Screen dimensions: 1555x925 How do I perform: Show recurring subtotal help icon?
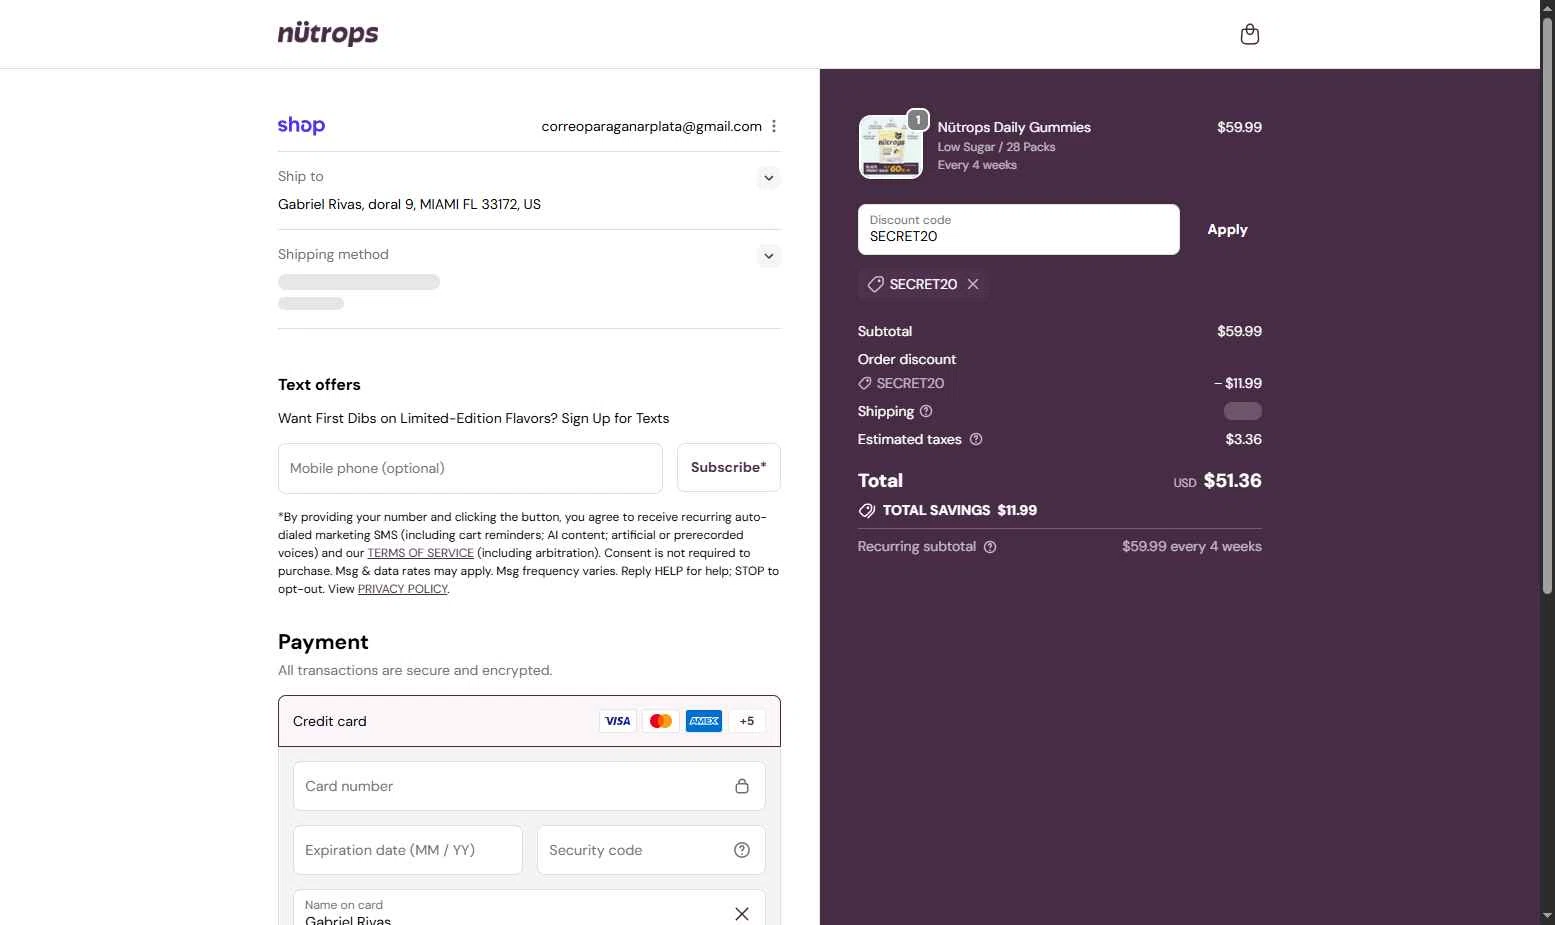click(990, 547)
